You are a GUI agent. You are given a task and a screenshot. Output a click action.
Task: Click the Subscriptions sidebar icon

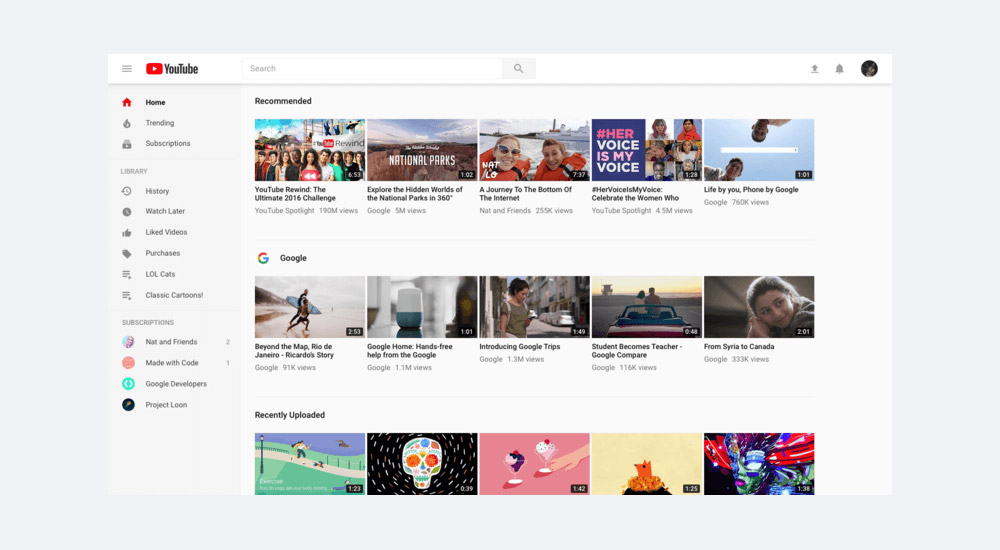127,144
